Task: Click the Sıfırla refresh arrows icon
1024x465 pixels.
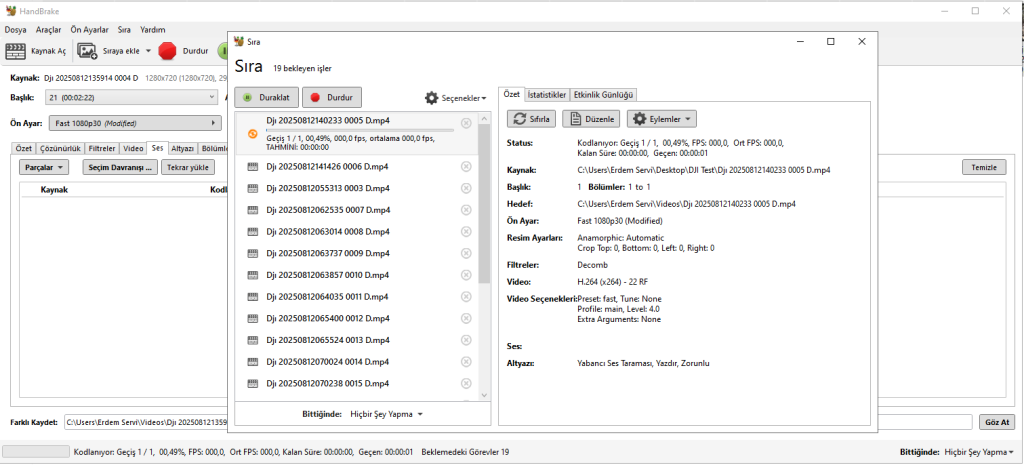Action: pyautogui.click(x=520, y=119)
